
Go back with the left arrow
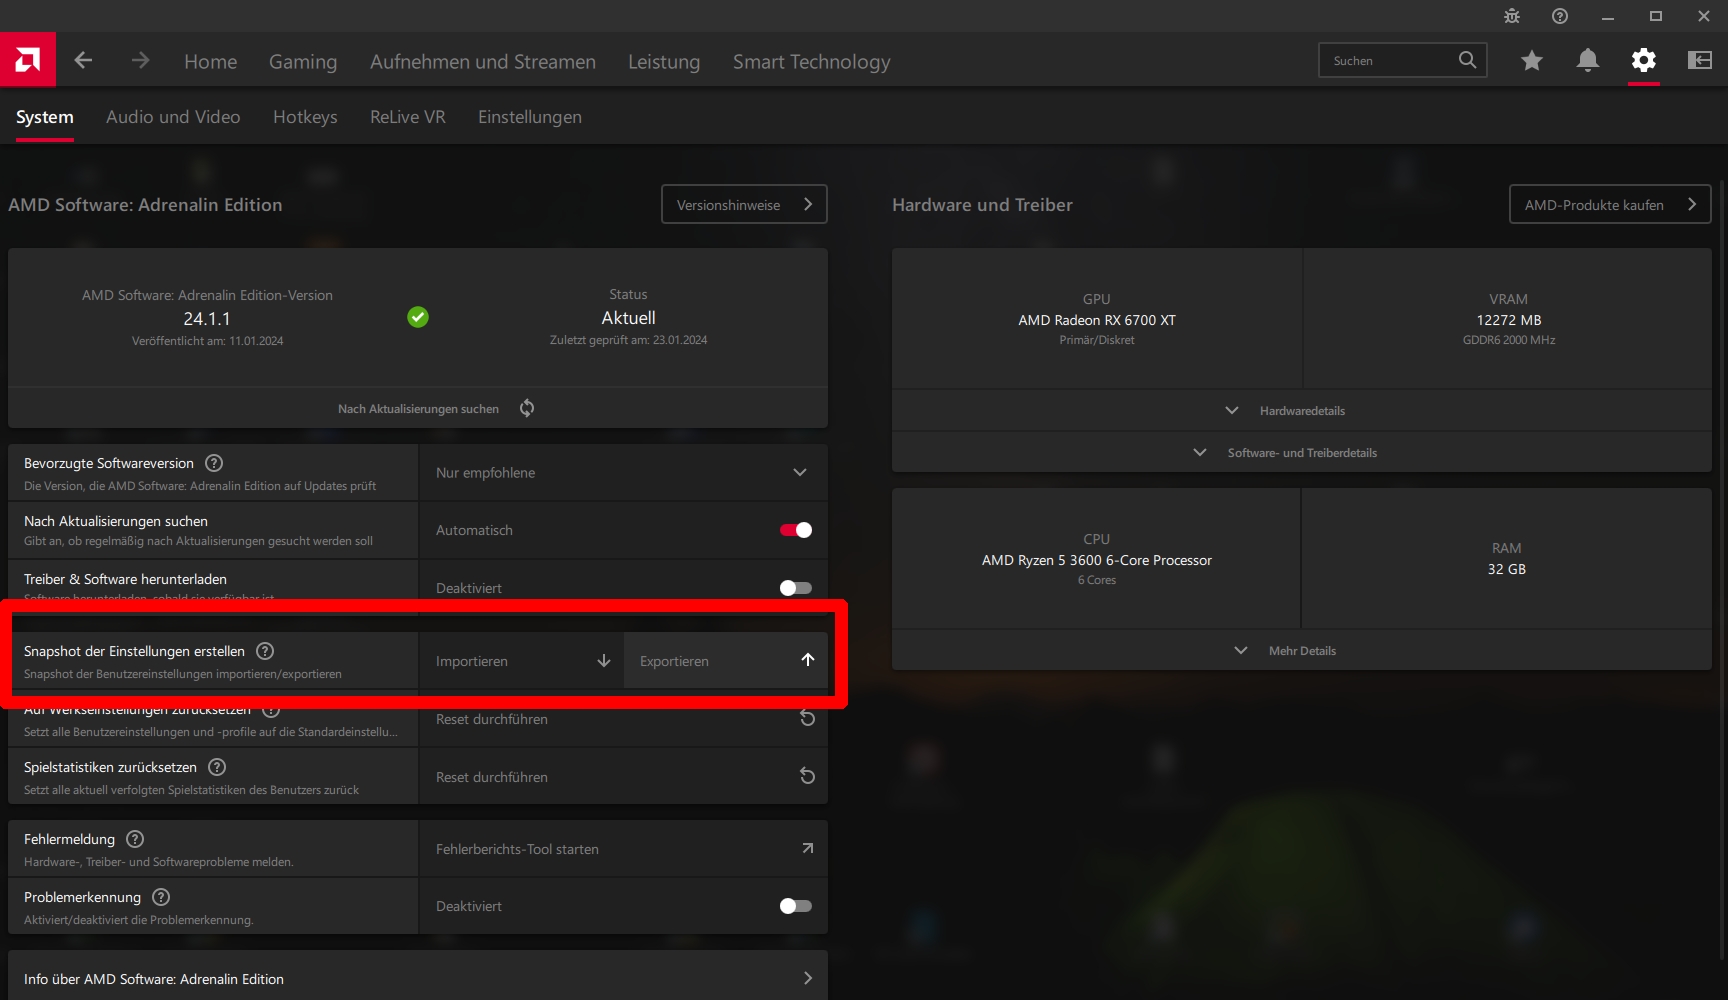(x=83, y=60)
